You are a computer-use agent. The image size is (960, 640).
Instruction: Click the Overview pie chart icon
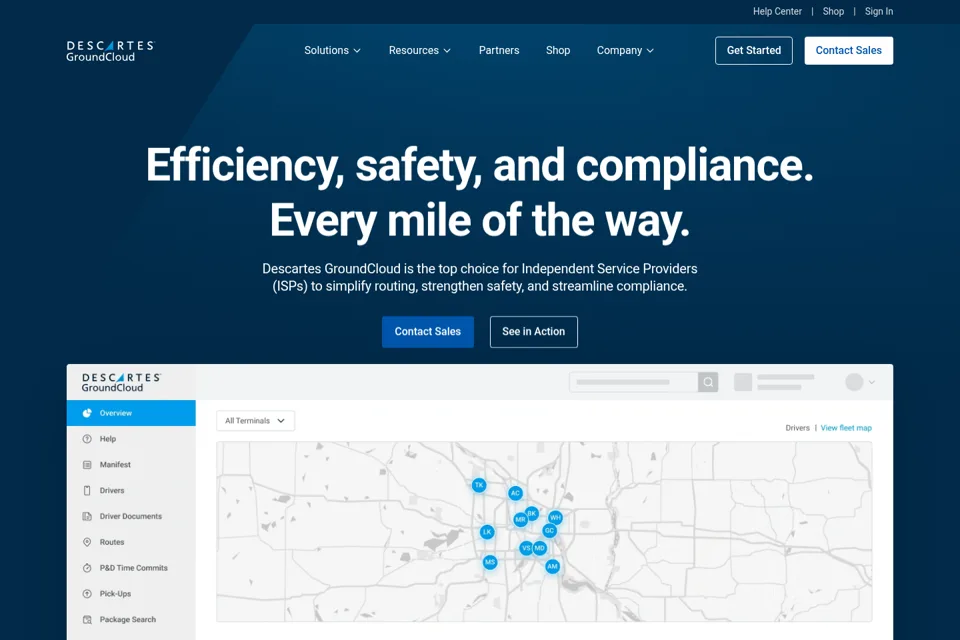[x=87, y=413]
